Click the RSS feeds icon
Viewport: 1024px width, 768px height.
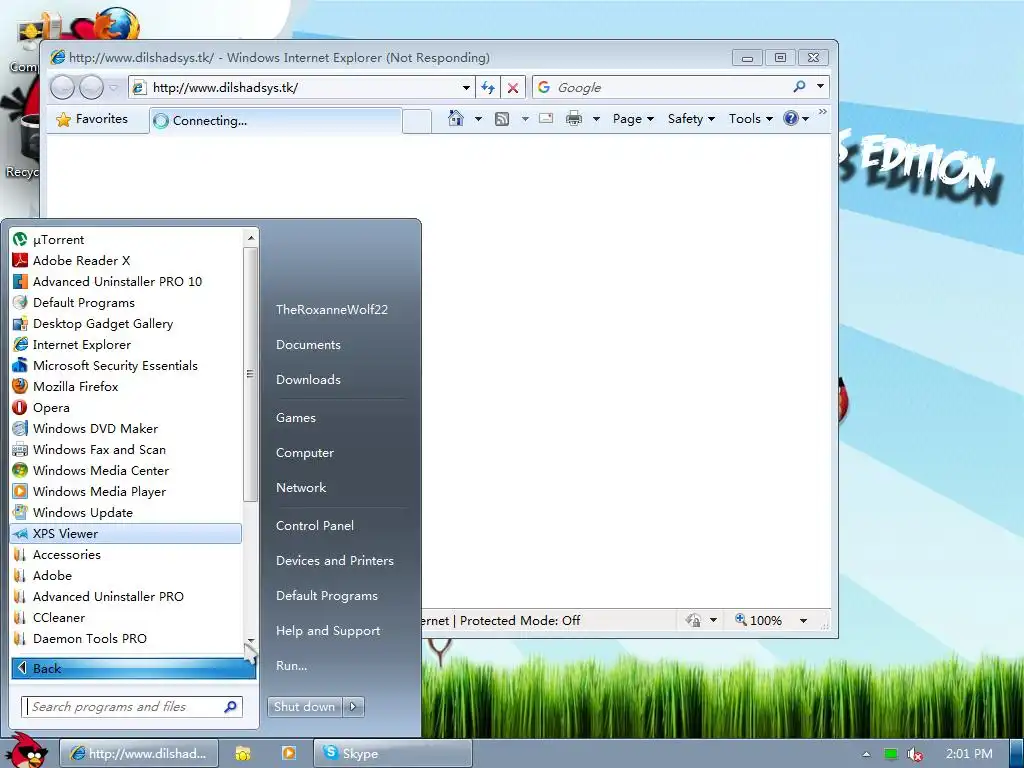click(502, 119)
